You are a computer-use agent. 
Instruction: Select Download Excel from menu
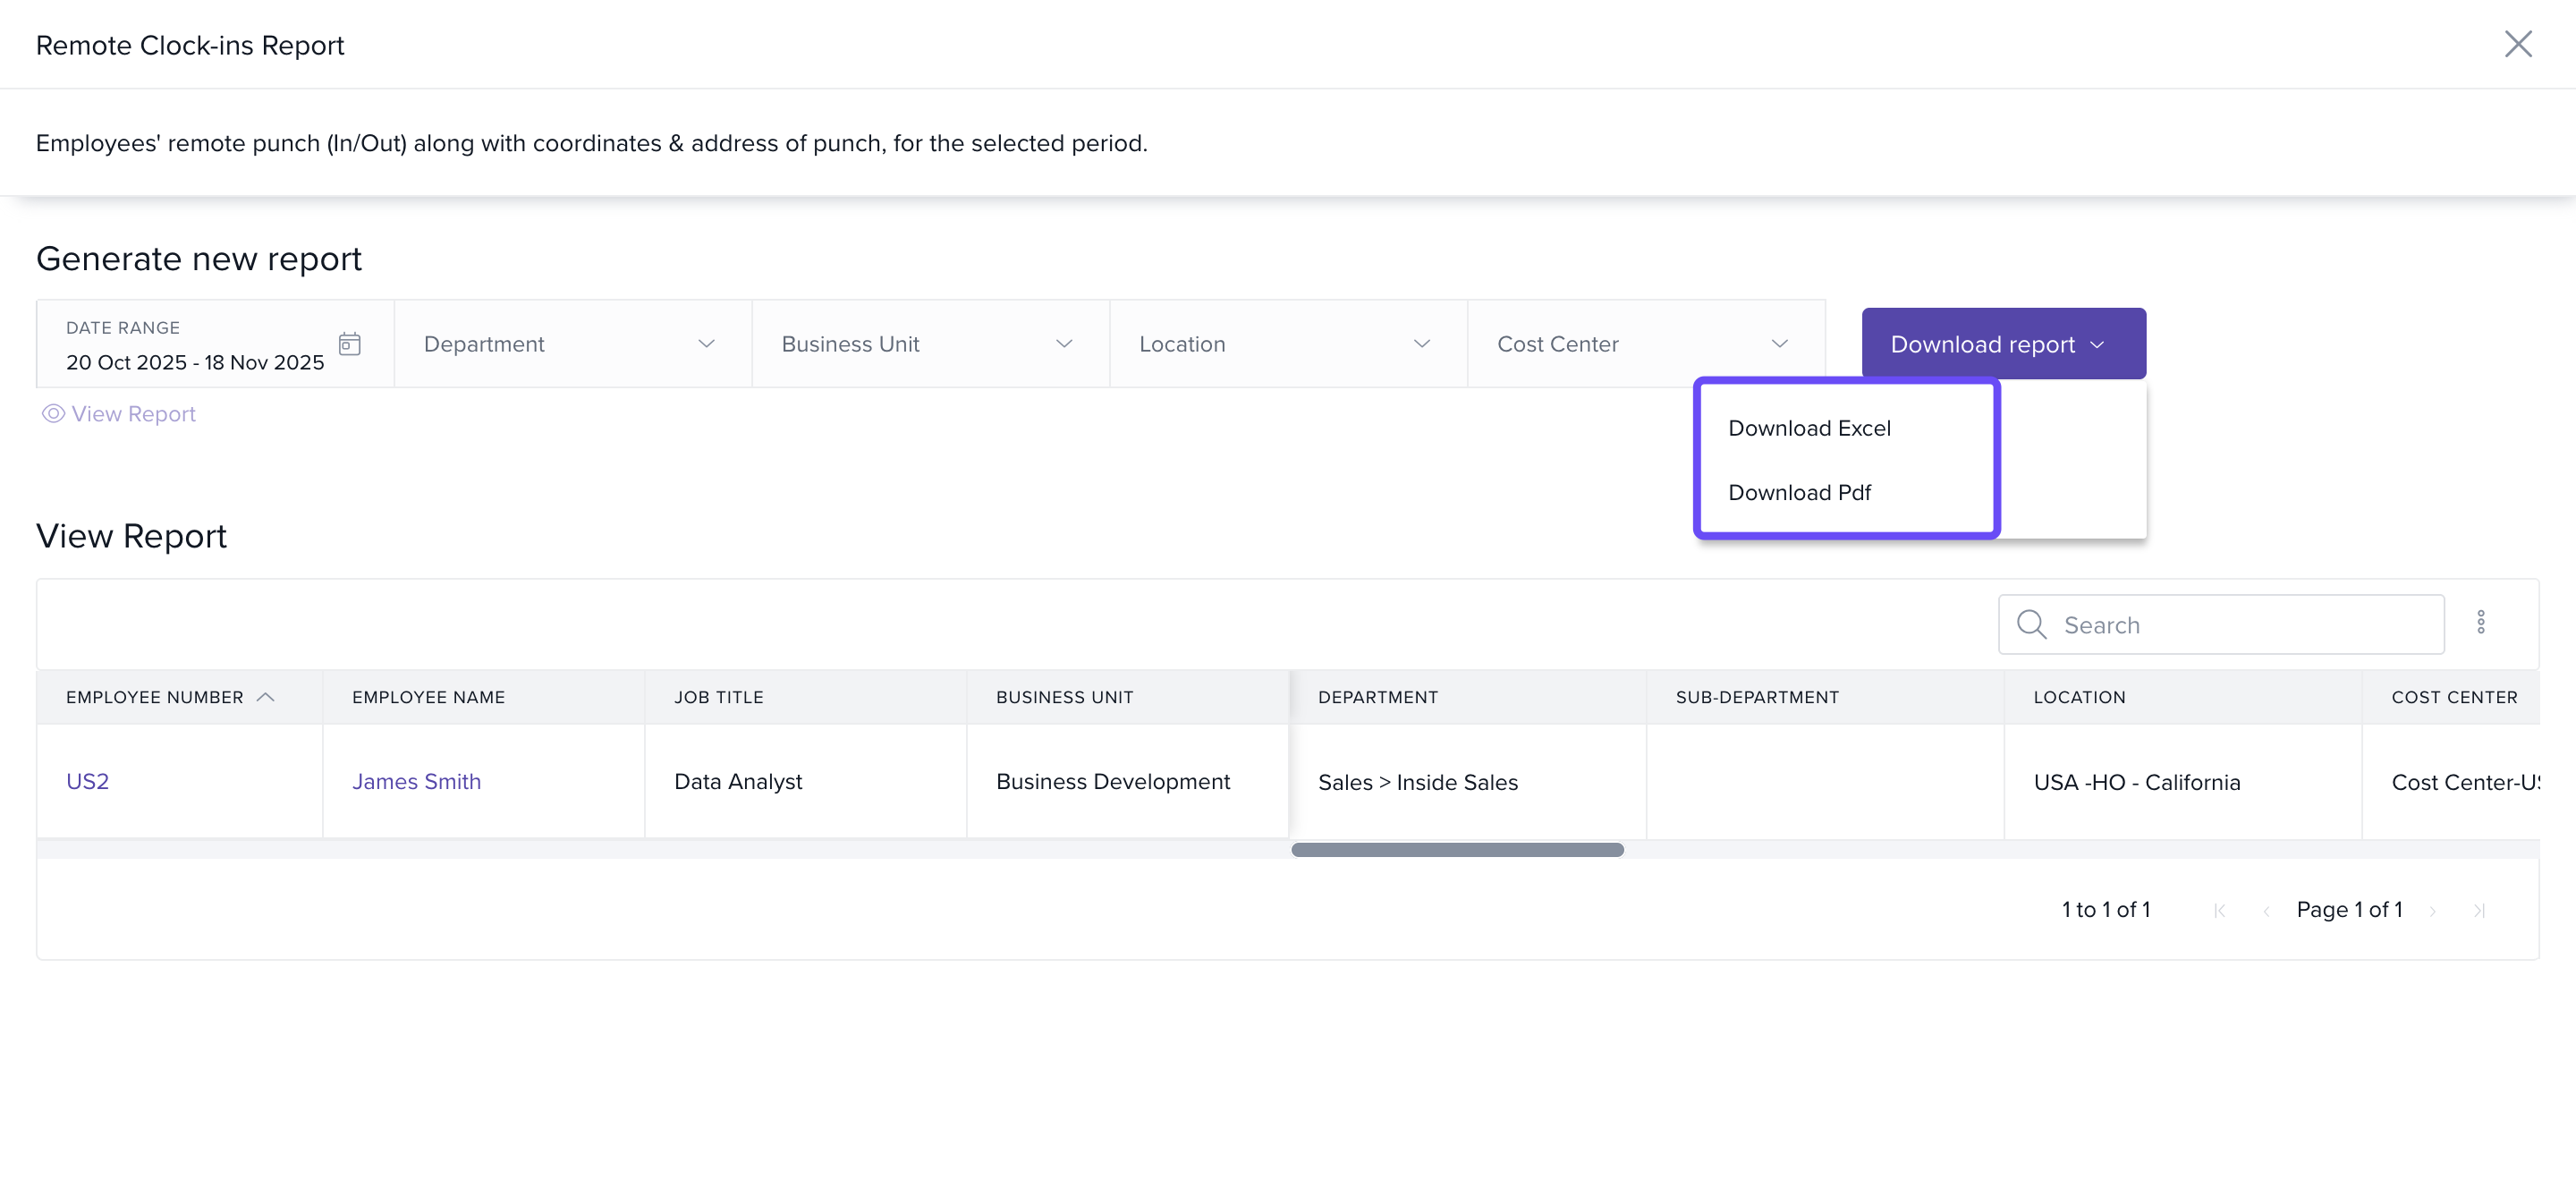coord(1809,428)
